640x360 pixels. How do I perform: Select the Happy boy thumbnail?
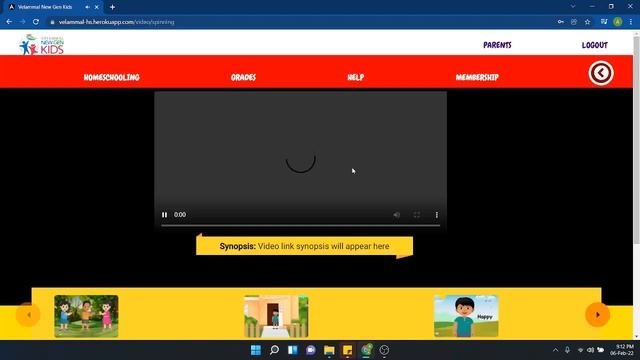466,316
